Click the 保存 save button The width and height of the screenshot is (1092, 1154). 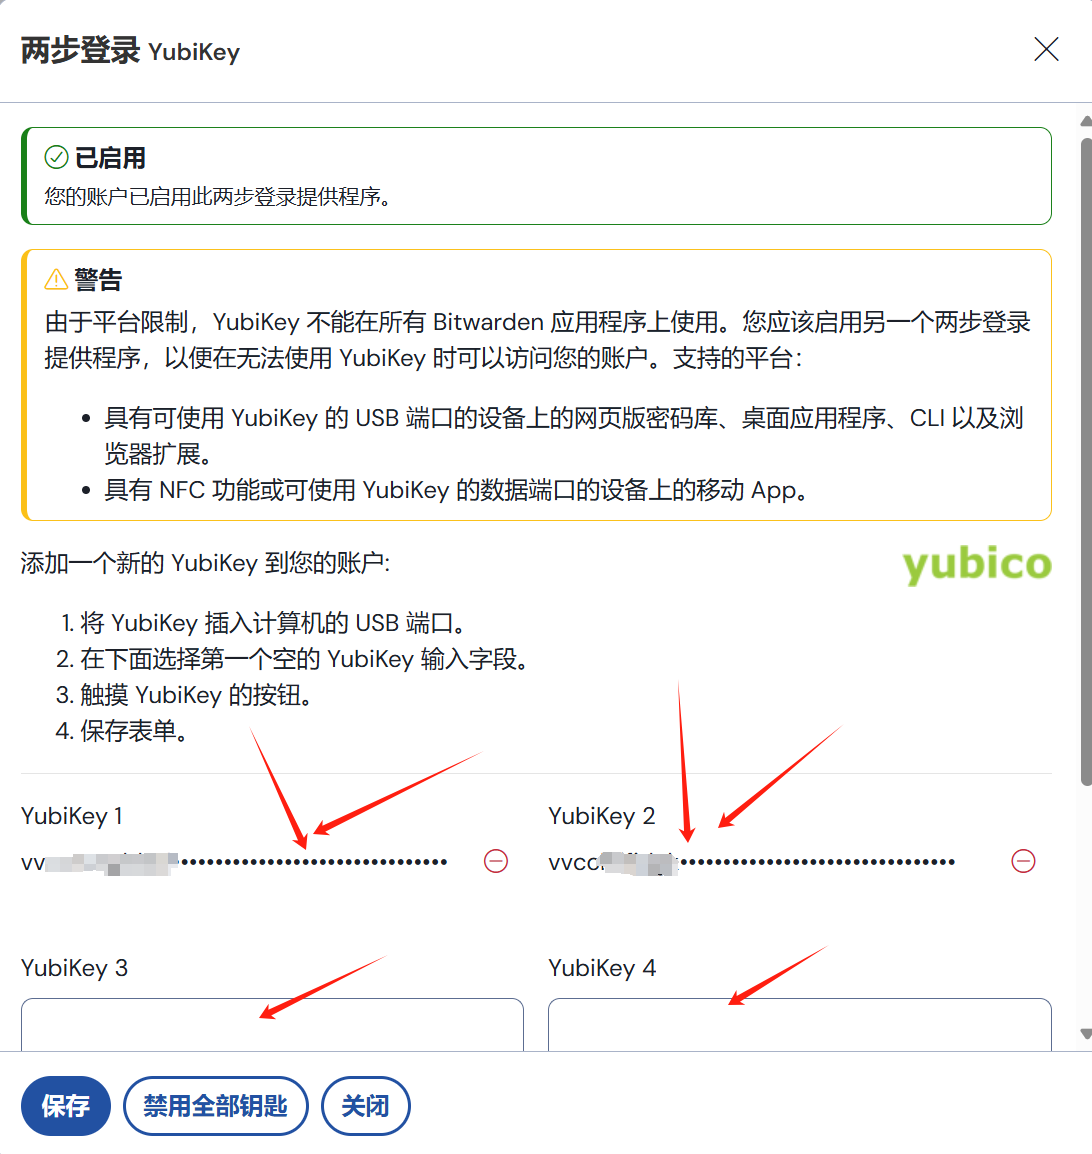(65, 1105)
